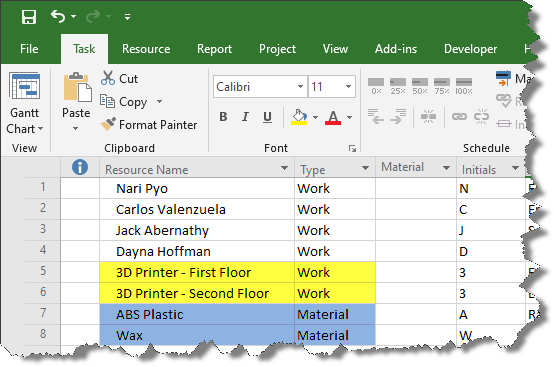This screenshot has width=554, height=367.
Task: Open Resource Name column filter dropdown
Action: click(284, 168)
